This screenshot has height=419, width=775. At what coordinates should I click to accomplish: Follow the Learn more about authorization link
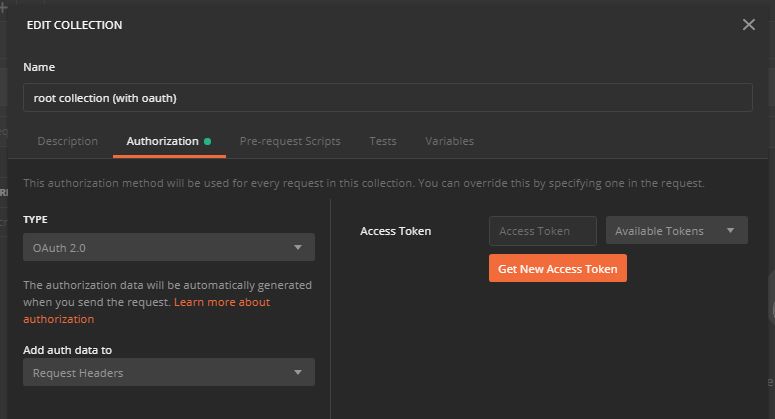222,302
